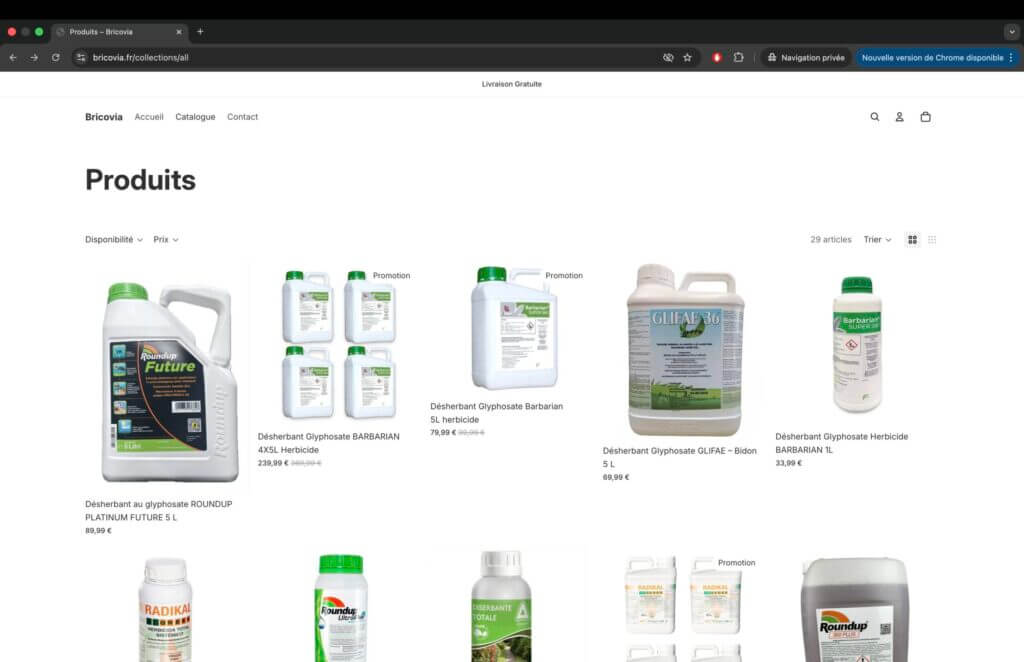The width and height of the screenshot is (1024, 662).
Task: Click the account login person icon
Action: click(x=899, y=117)
